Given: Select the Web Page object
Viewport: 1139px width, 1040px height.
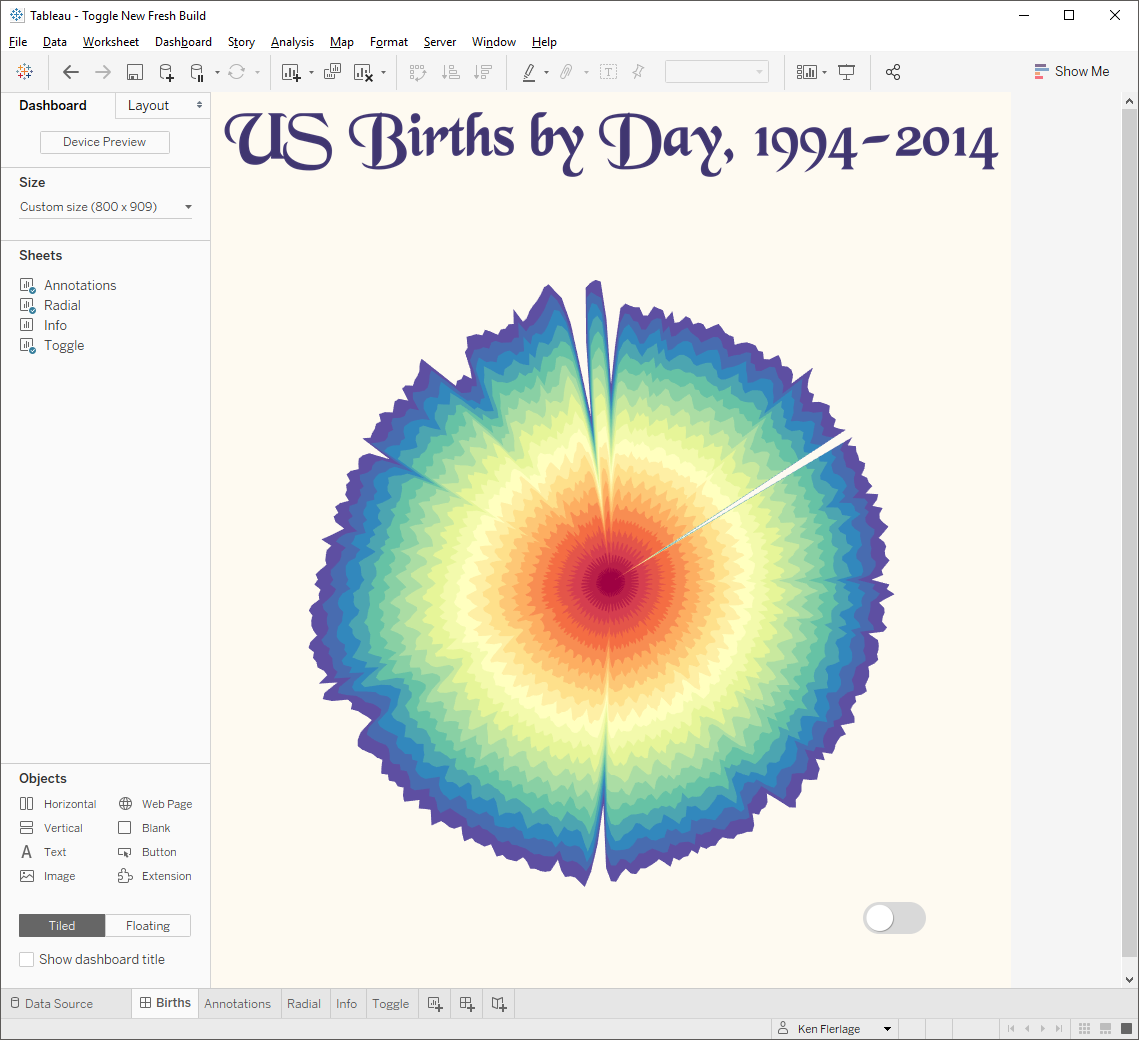Looking at the screenshot, I should point(155,803).
